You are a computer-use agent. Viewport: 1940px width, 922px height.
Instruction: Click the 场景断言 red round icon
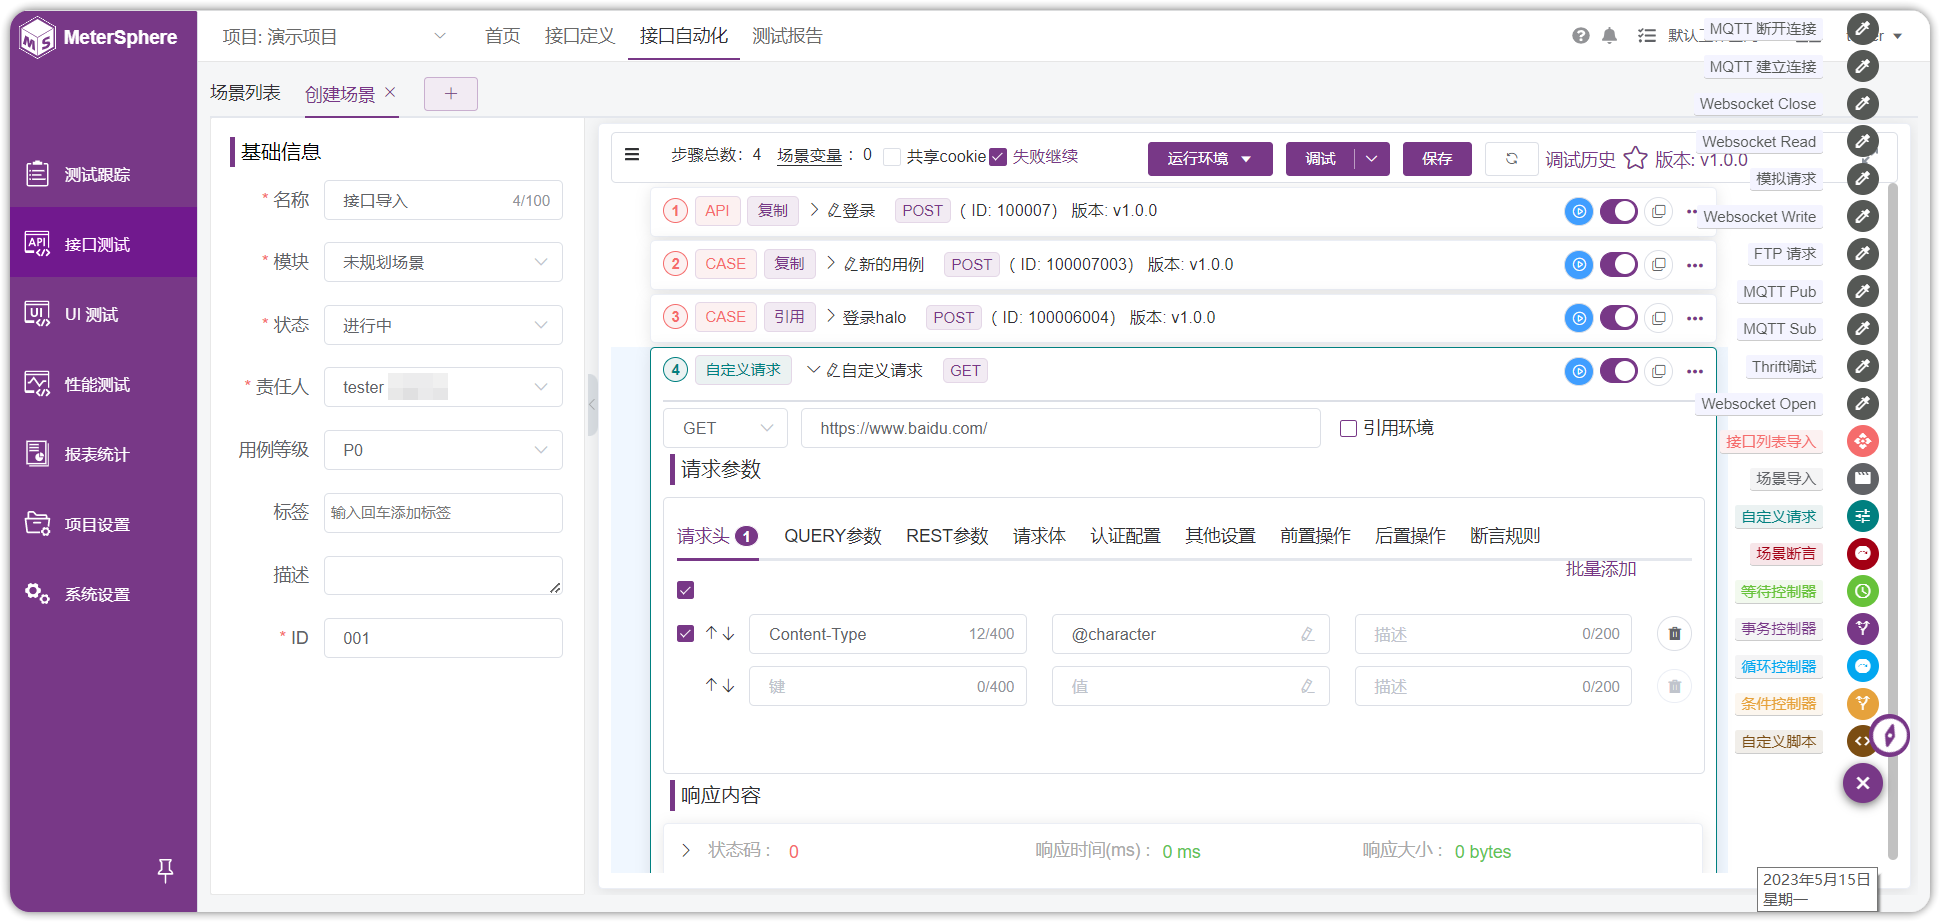click(1862, 553)
